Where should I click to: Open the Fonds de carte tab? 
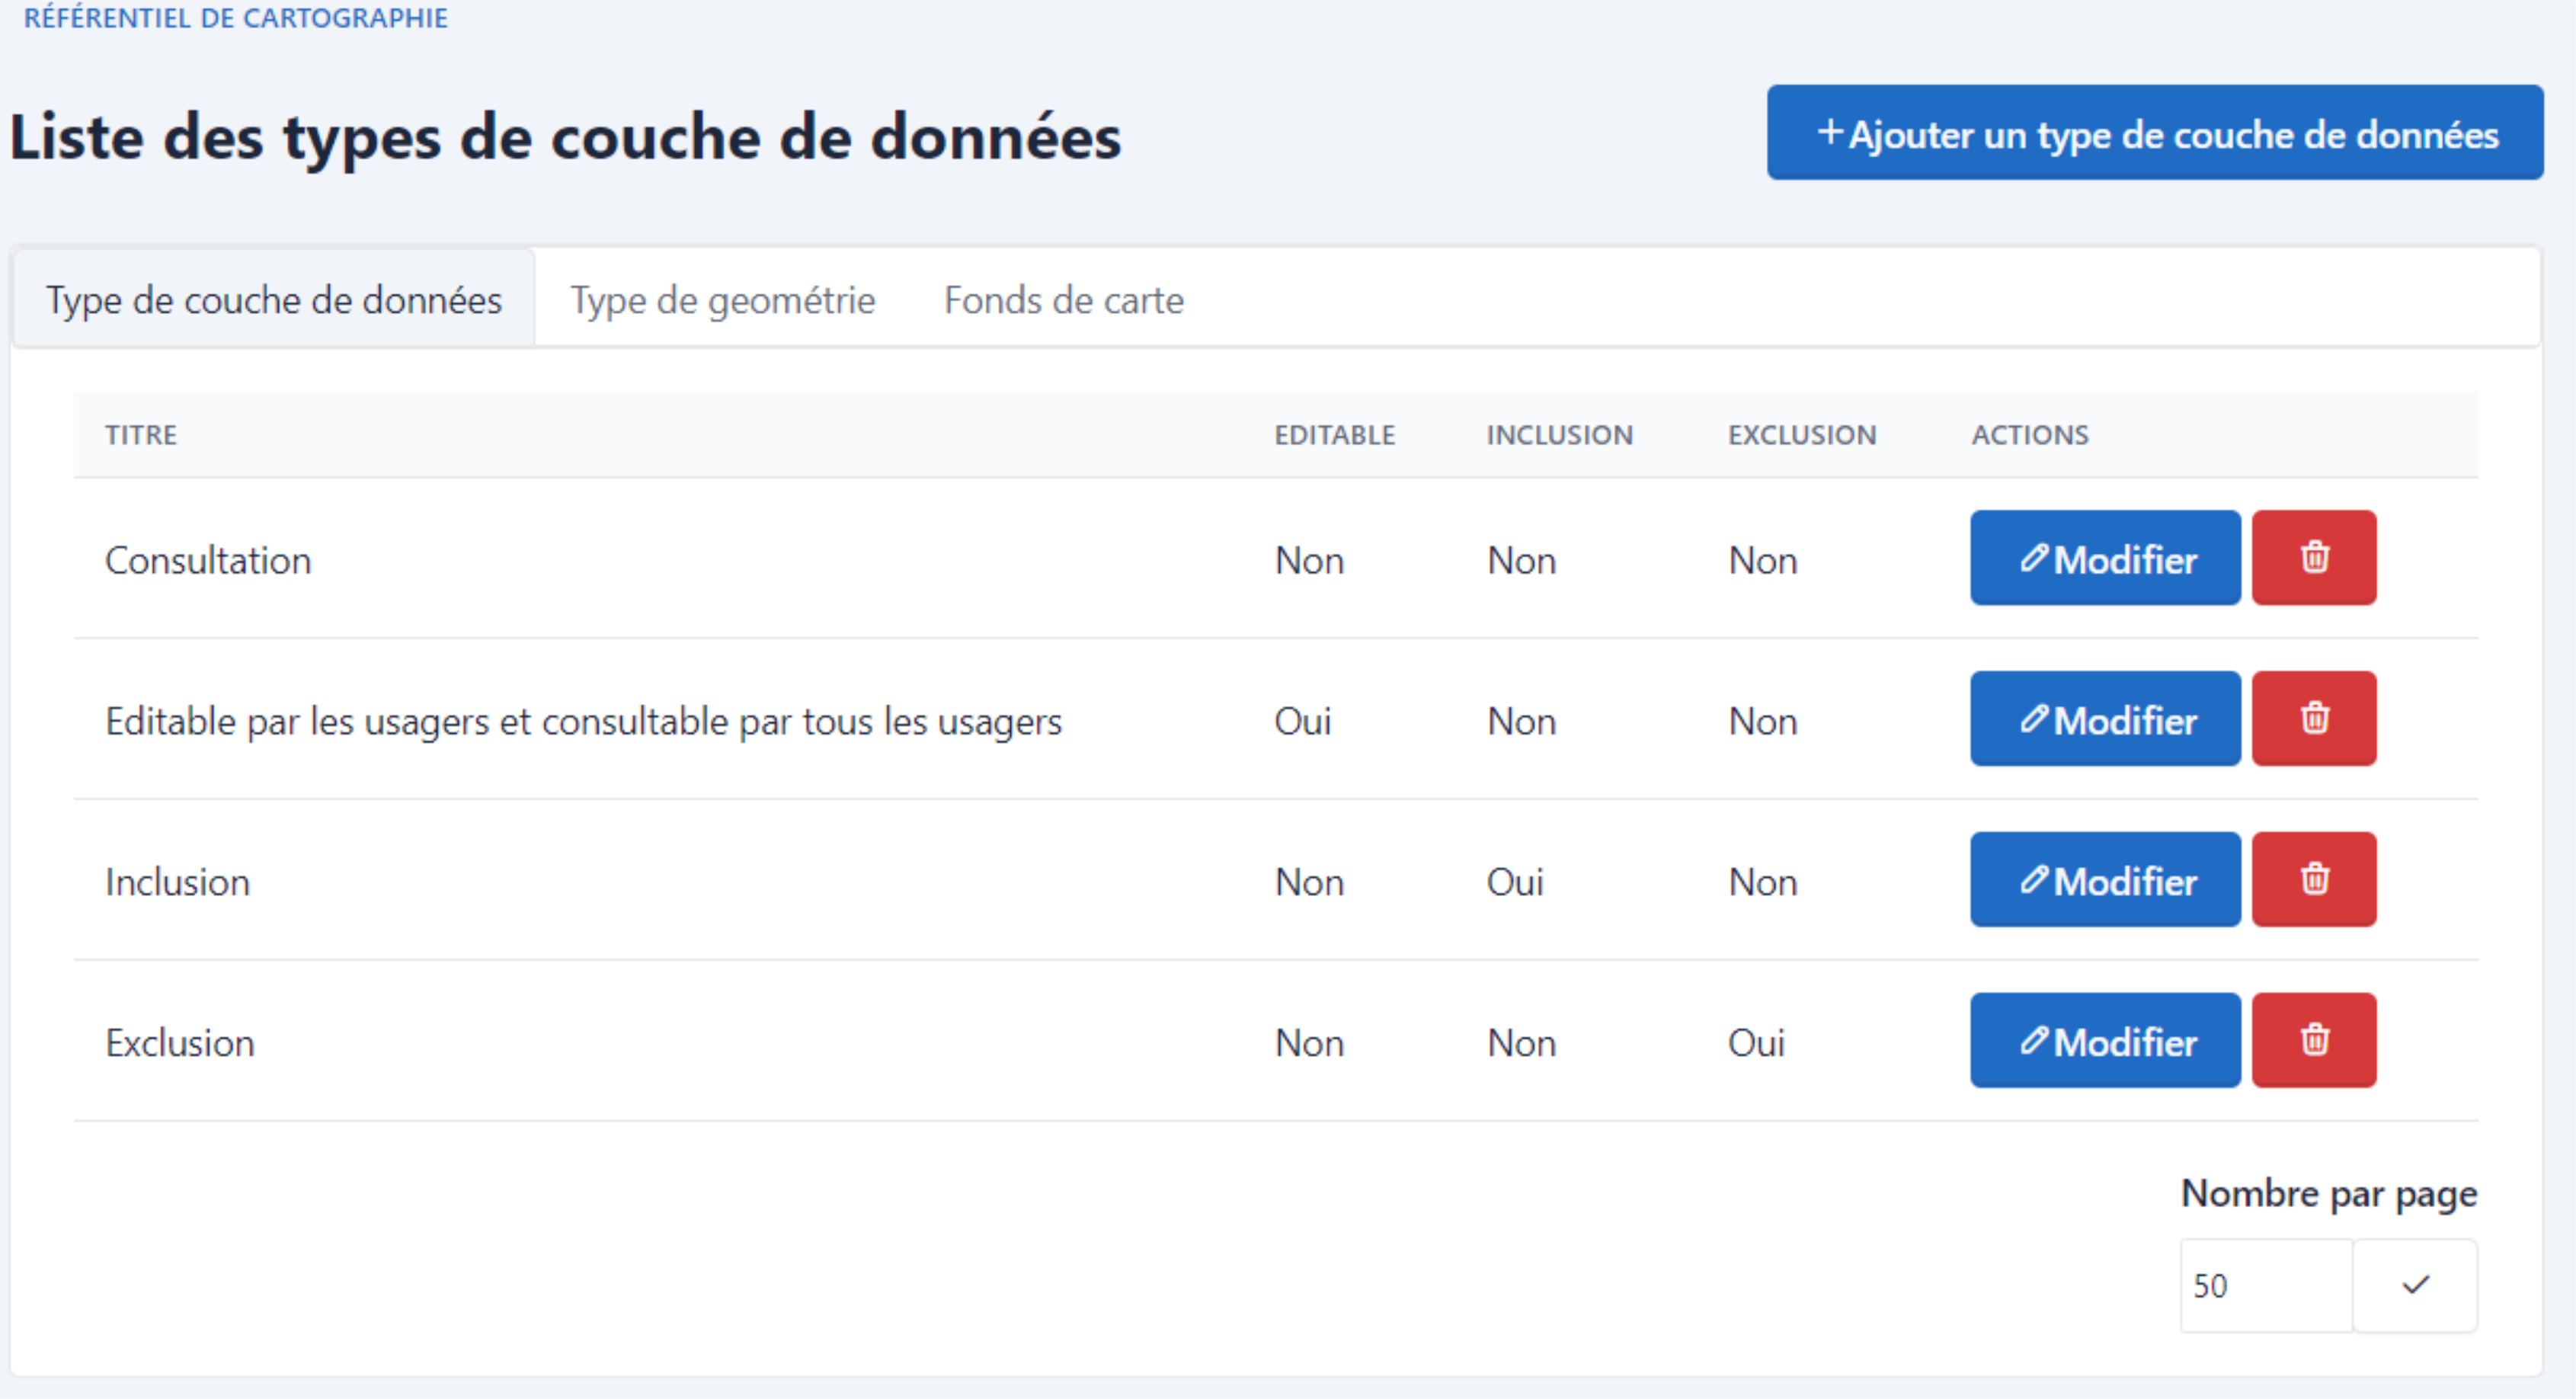(1063, 299)
